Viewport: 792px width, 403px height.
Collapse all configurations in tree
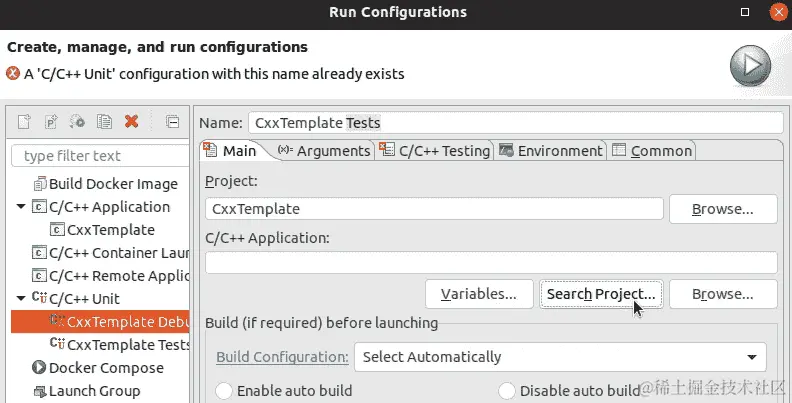click(172, 122)
